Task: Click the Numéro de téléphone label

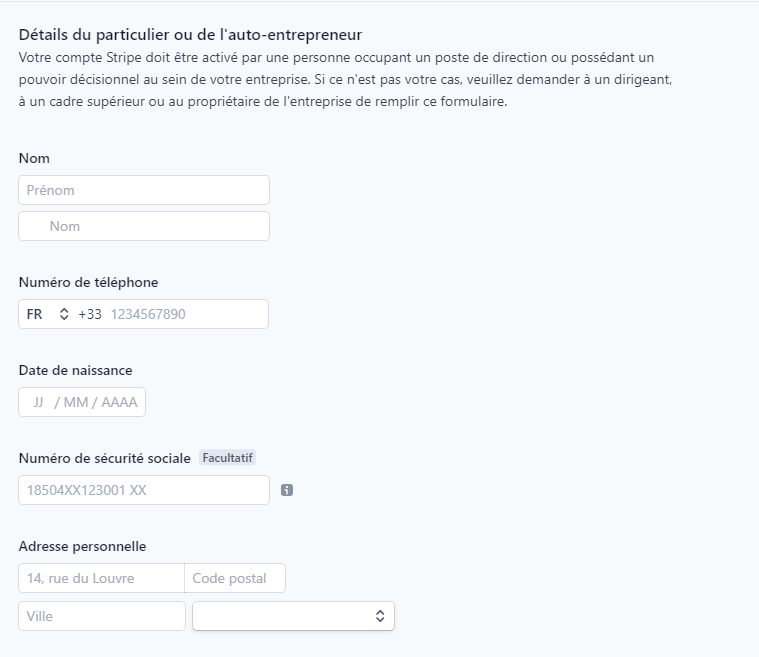Action: pos(89,282)
